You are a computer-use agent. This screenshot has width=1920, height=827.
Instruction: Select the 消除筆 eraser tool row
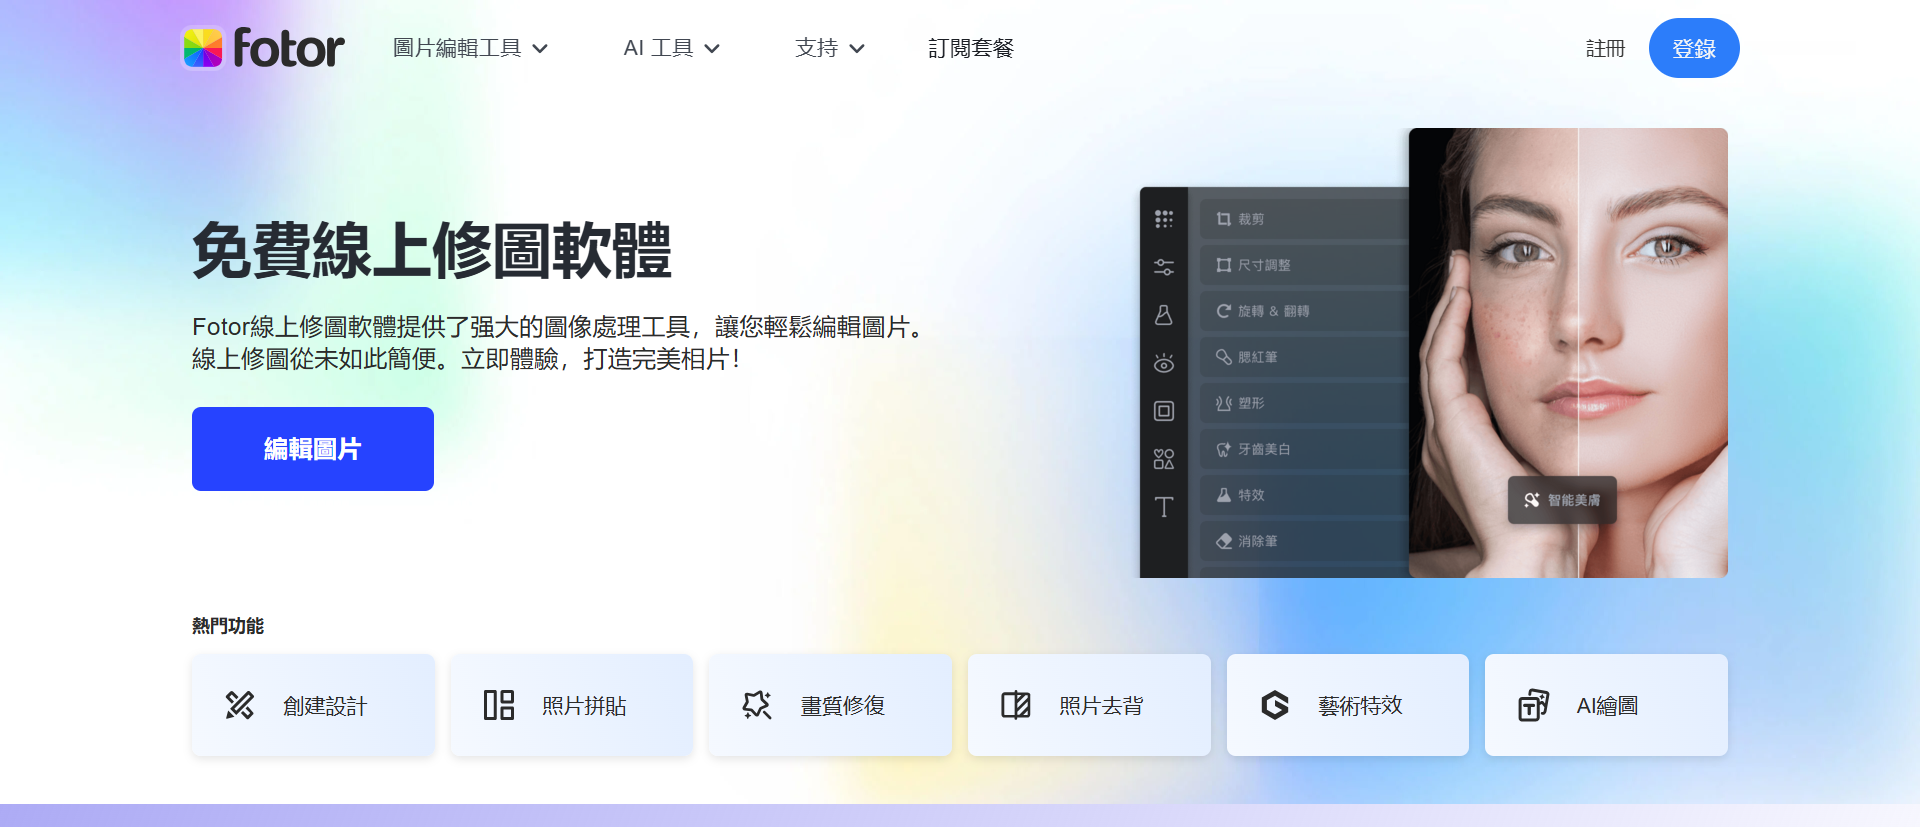pos(1305,541)
